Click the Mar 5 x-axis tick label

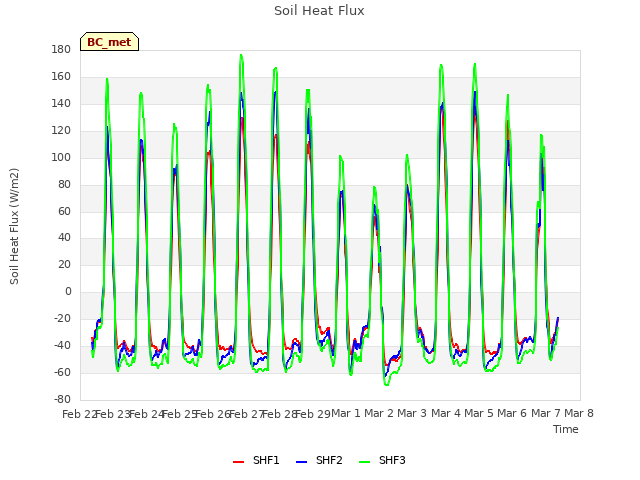pyautogui.click(x=479, y=413)
